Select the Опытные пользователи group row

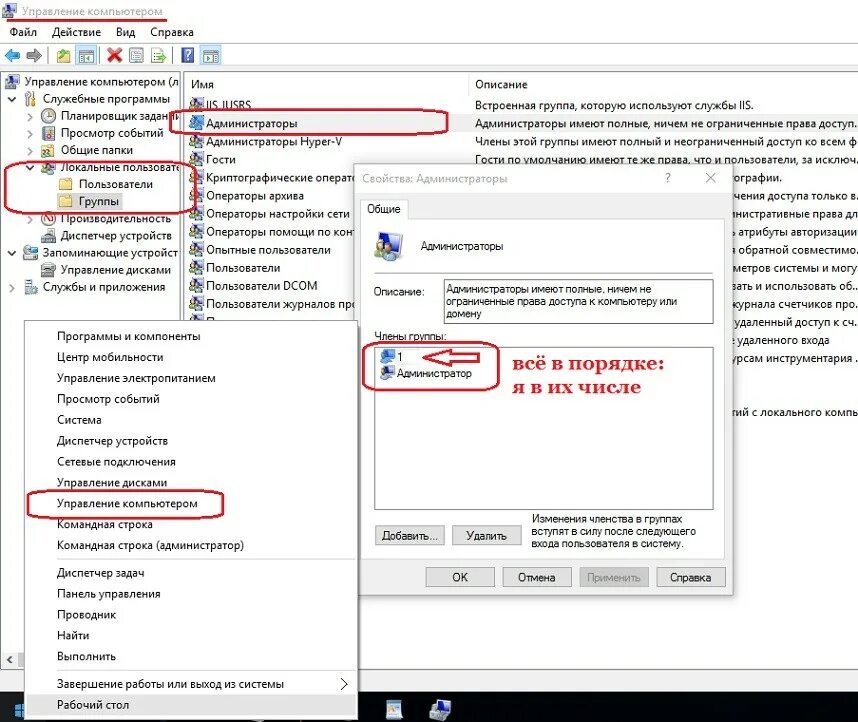point(268,250)
